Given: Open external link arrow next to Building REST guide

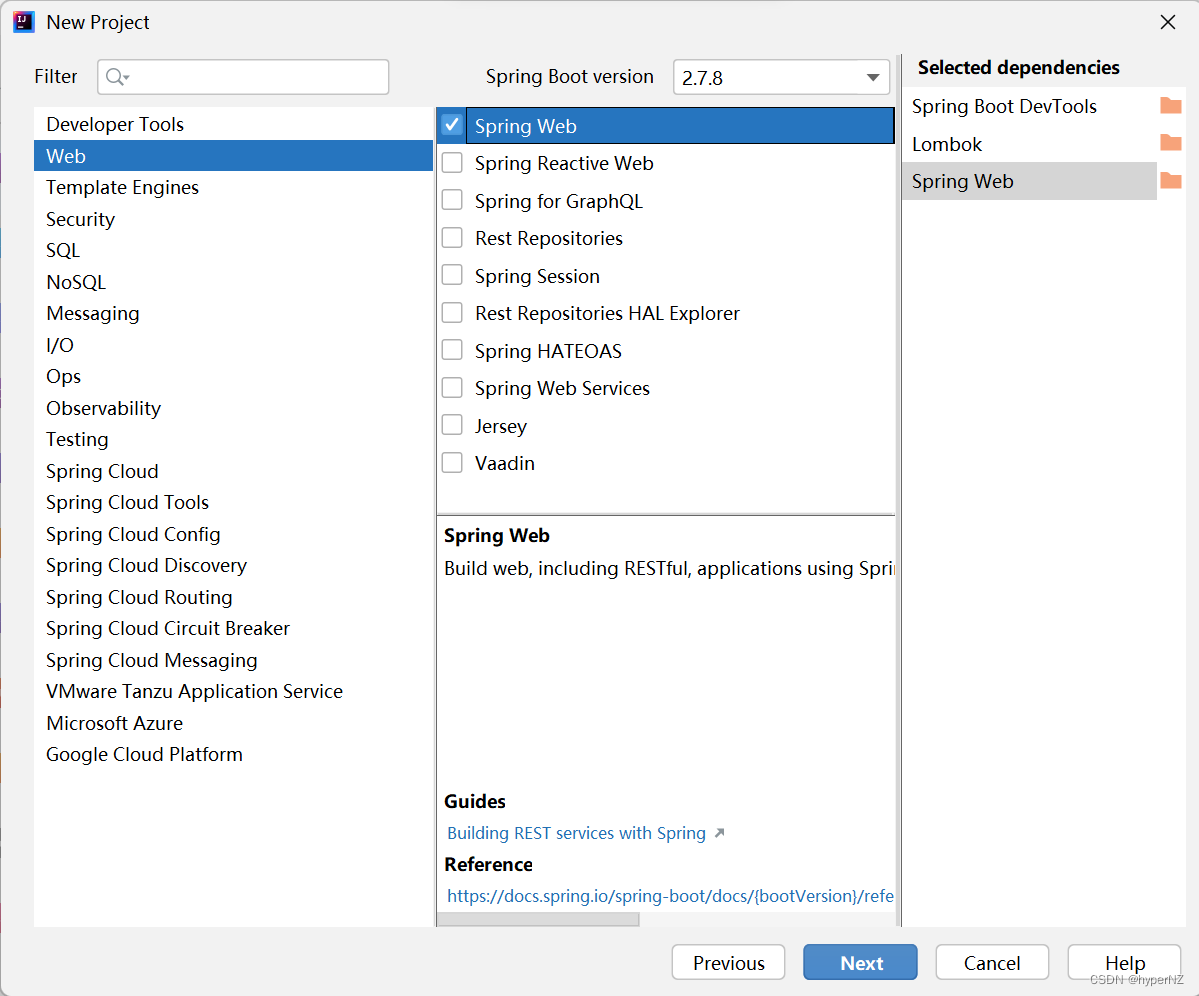Looking at the screenshot, I should coord(719,833).
